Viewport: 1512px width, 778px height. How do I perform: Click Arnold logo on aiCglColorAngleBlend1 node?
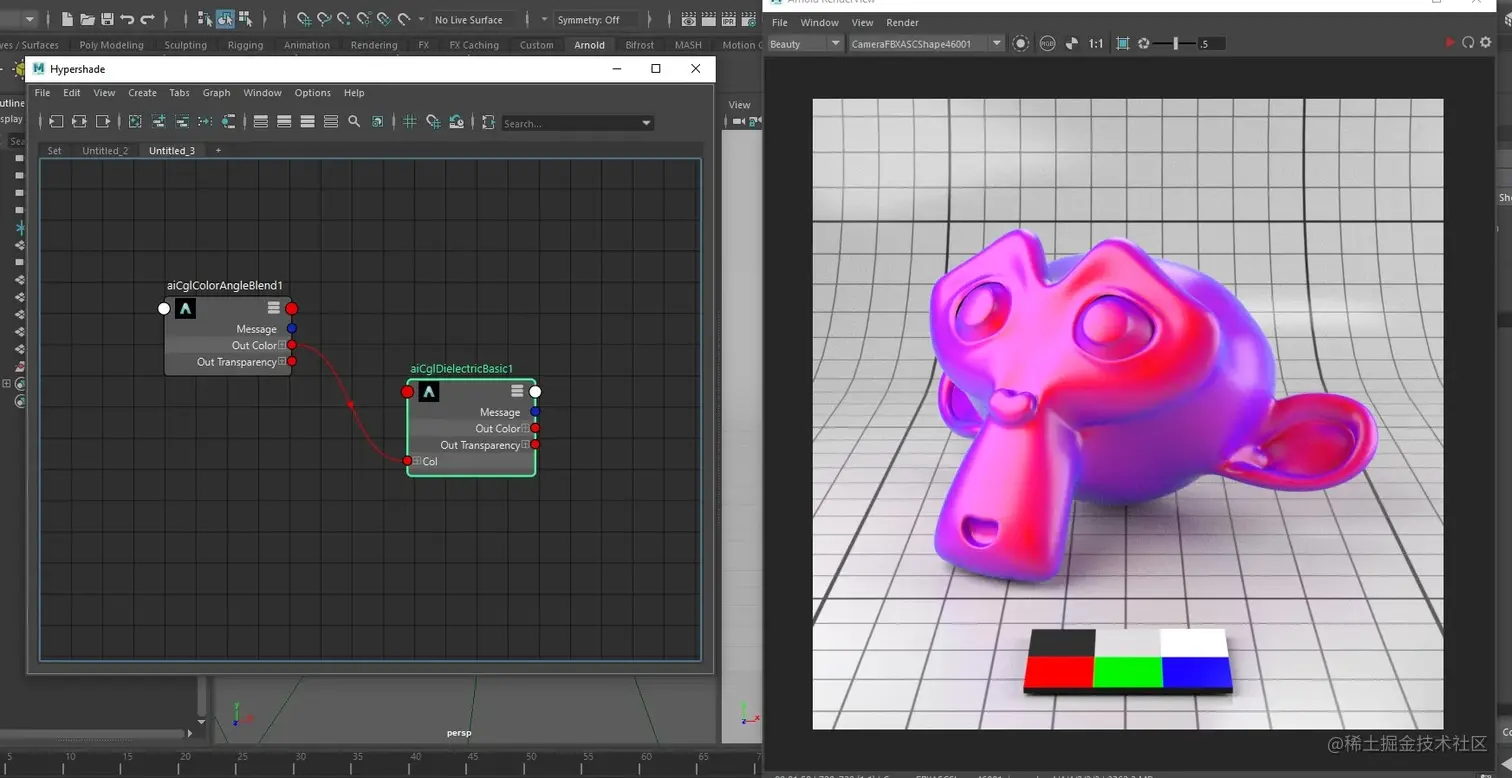tap(185, 309)
